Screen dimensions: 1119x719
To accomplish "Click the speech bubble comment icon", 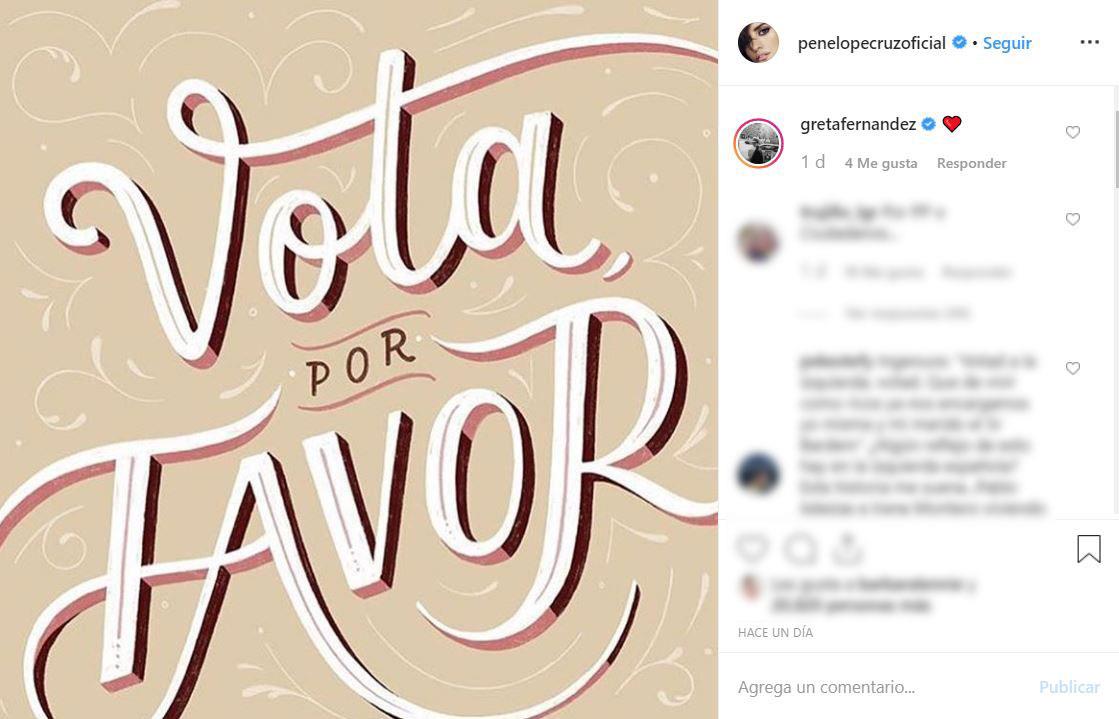I will tap(800, 549).
